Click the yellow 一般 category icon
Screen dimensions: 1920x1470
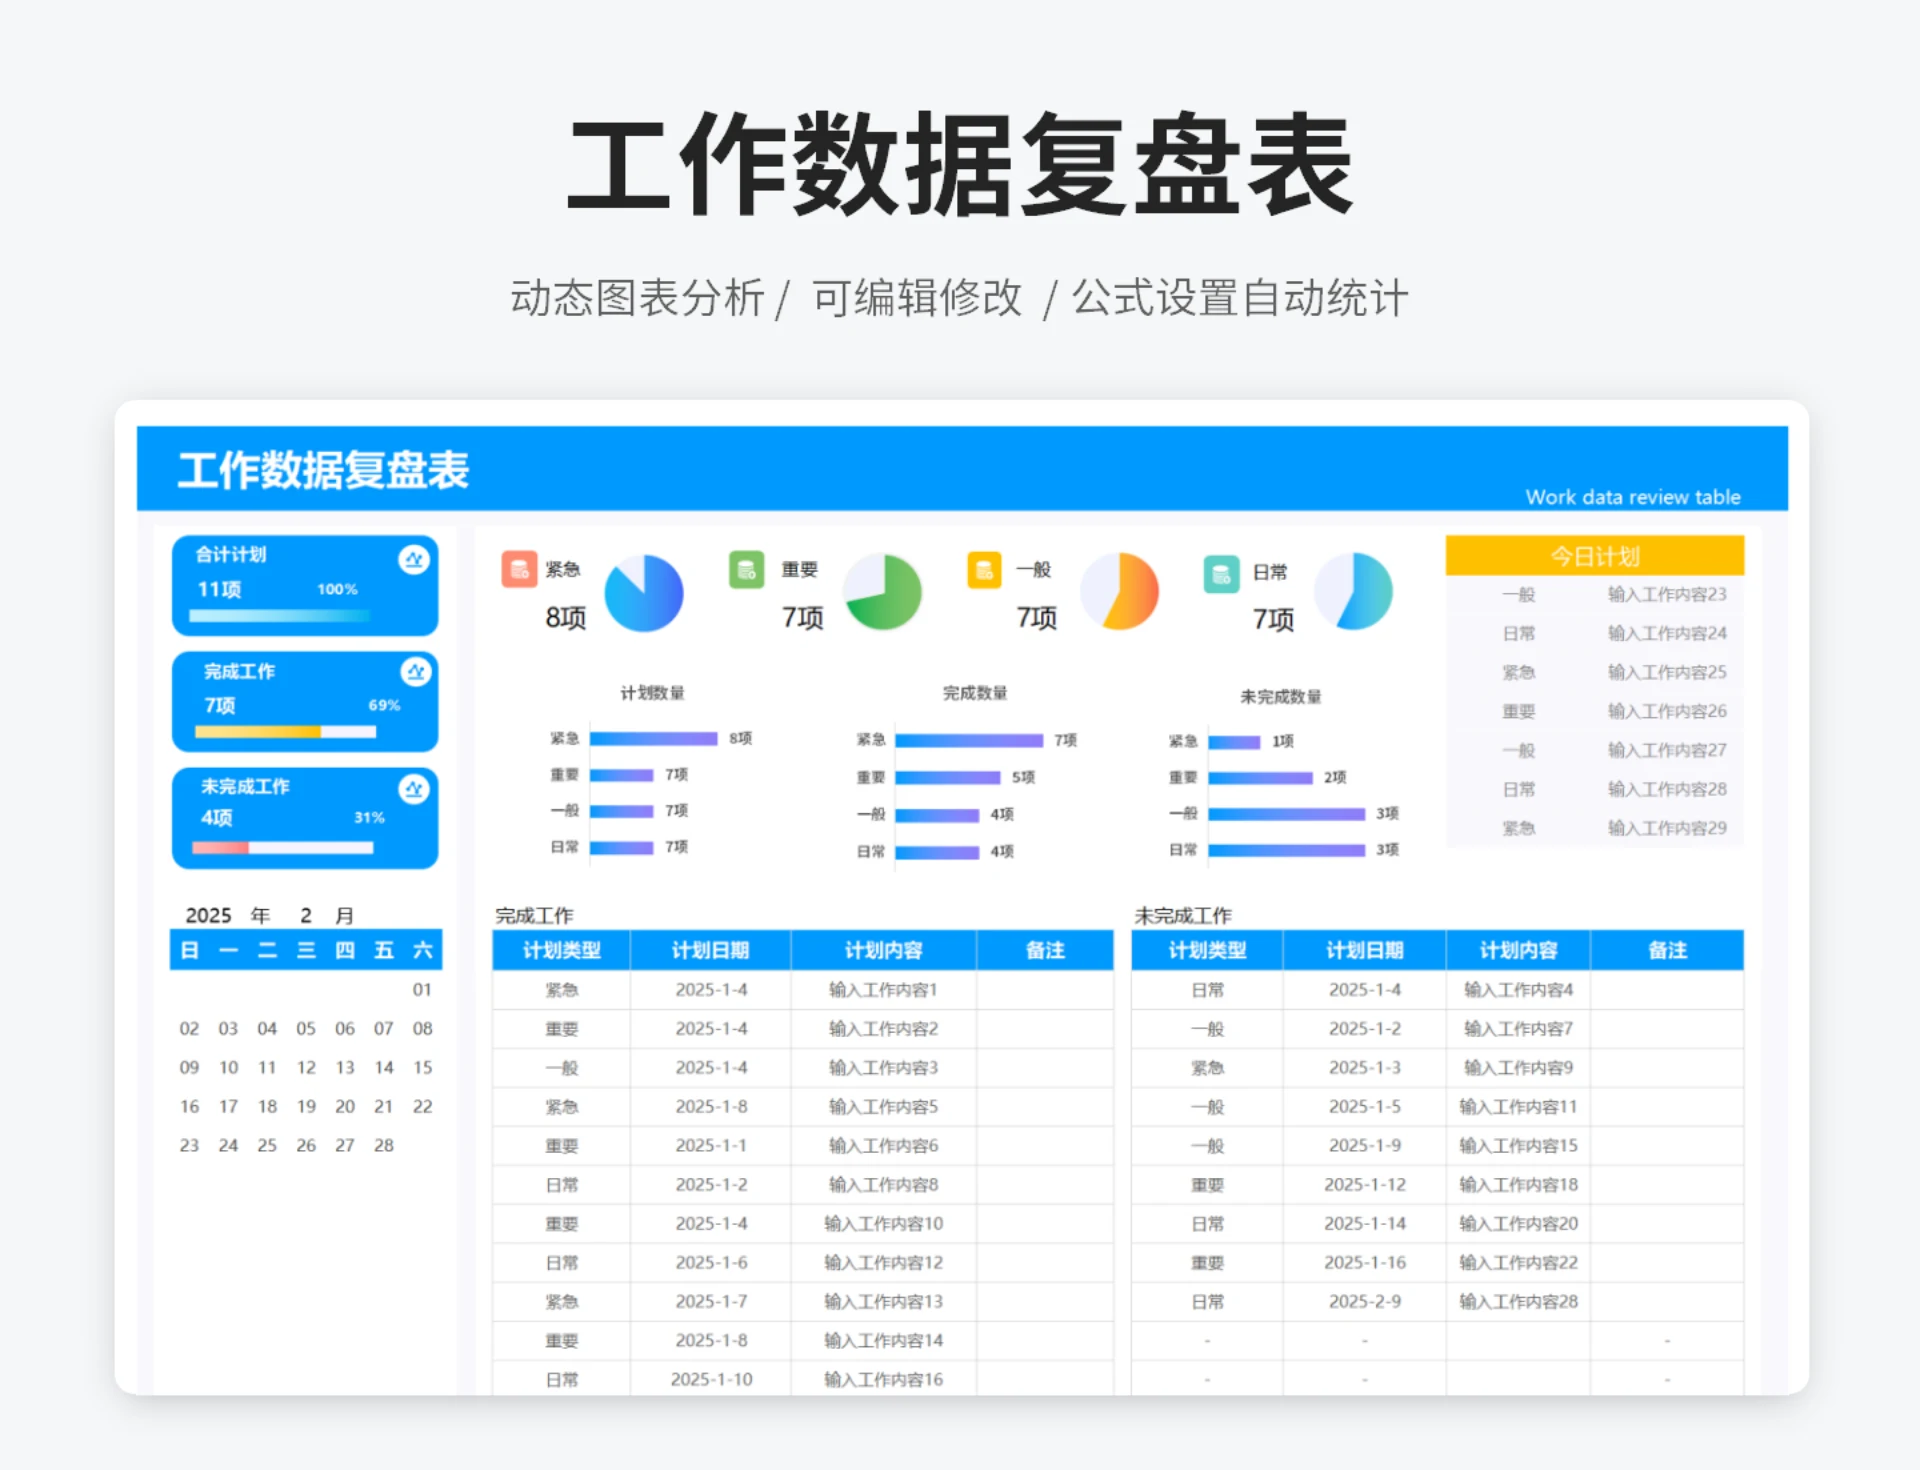pos(985,570)
